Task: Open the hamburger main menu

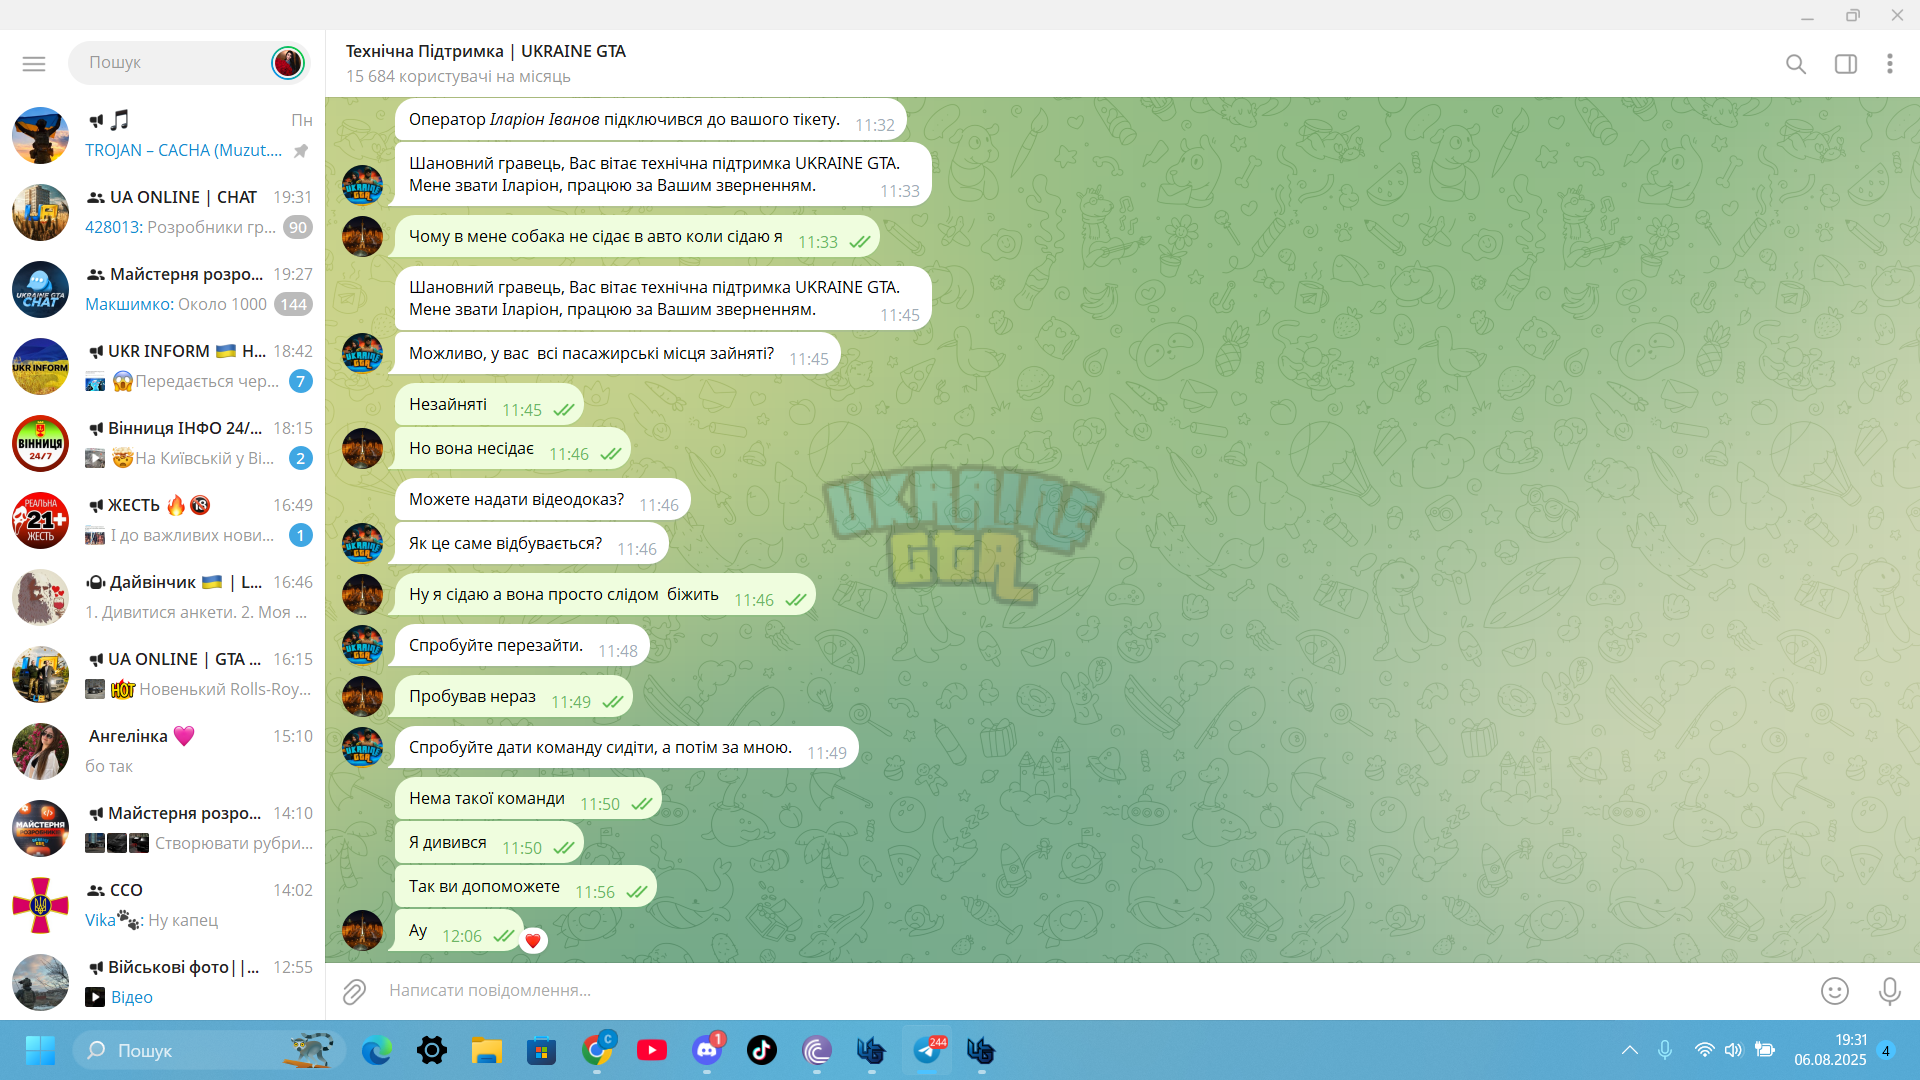Action: (34, 64)
